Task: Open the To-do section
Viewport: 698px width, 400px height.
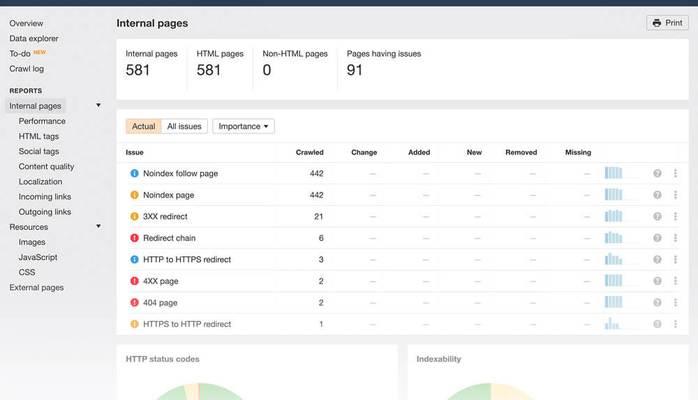Action: (x=20, y=53)
